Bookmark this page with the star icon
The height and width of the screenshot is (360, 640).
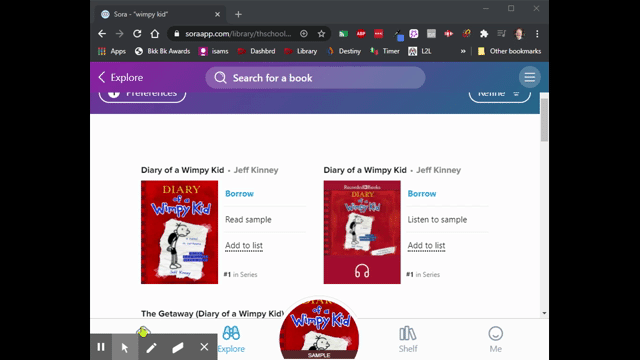tap(321, 34)
